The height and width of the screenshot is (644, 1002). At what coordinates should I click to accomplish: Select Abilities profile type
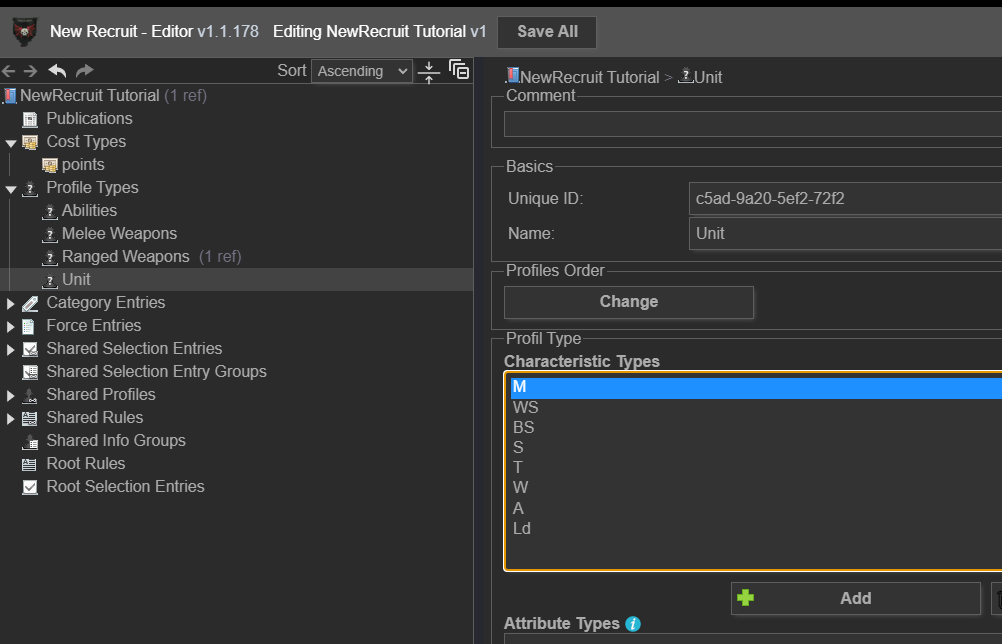(x=89, y=210)
